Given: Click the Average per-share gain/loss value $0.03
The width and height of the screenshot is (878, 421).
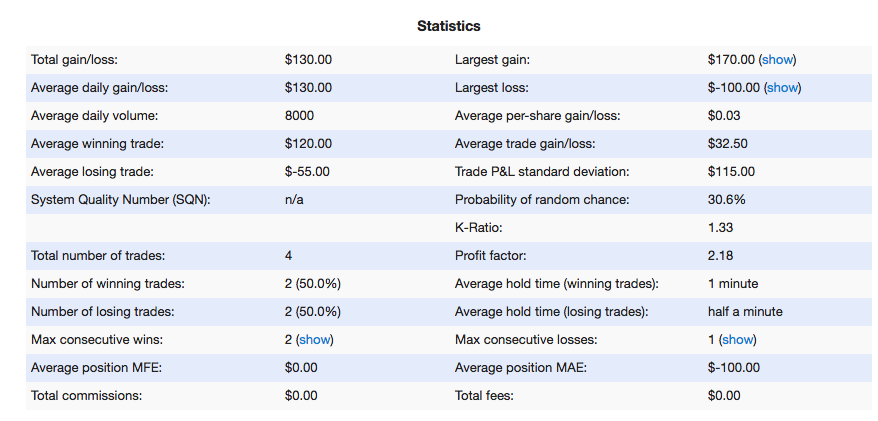Looking at the screenshot, I should click(724, 116).
